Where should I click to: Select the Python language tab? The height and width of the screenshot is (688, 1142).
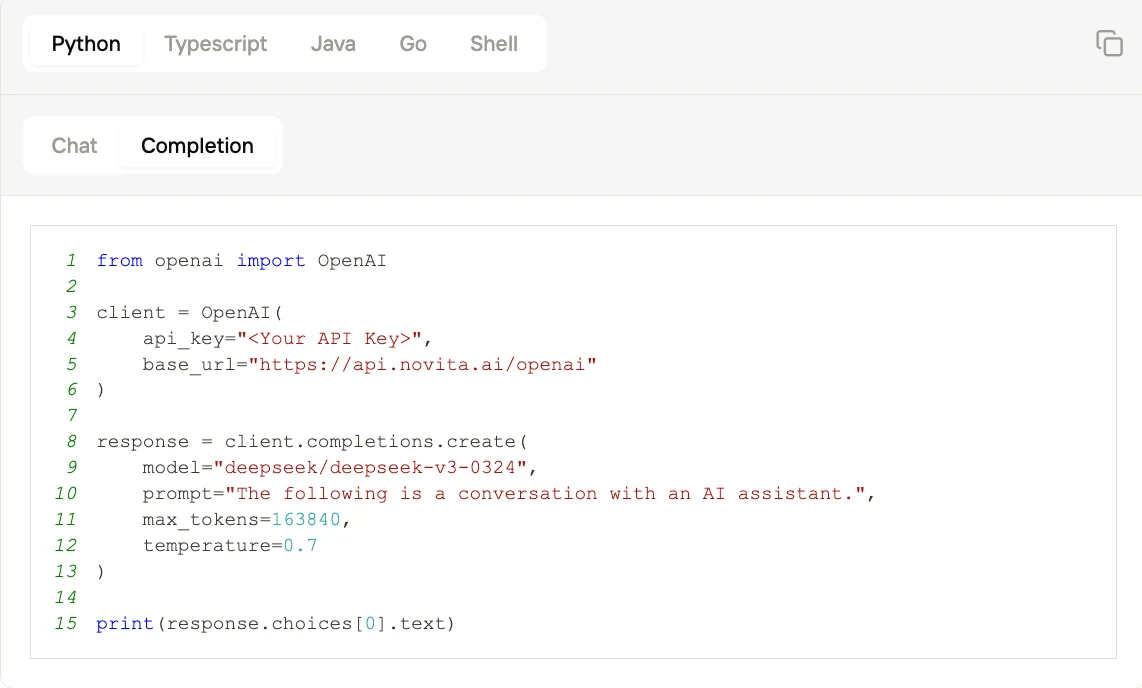(x=86, y=44)
